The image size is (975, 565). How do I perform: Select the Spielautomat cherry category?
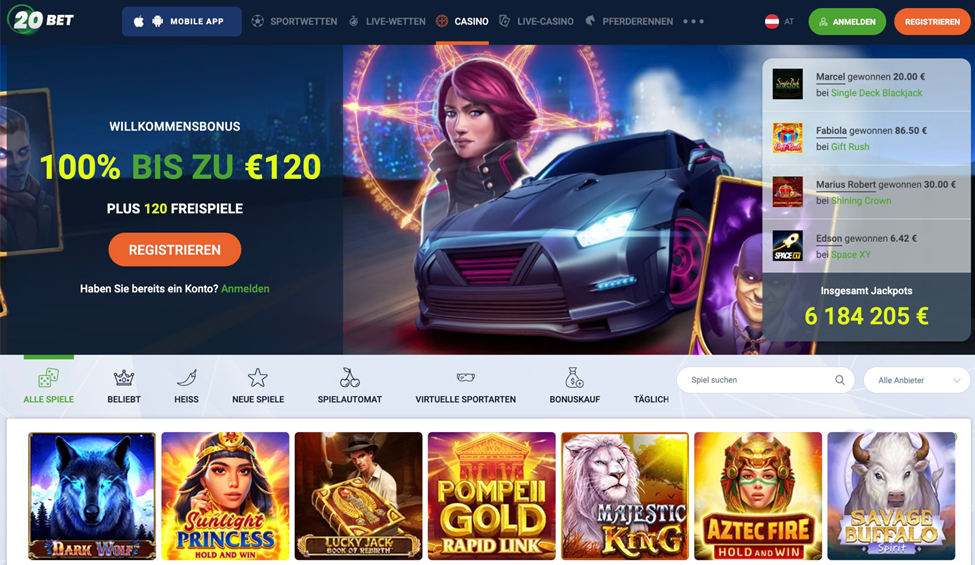click(349, 386)
